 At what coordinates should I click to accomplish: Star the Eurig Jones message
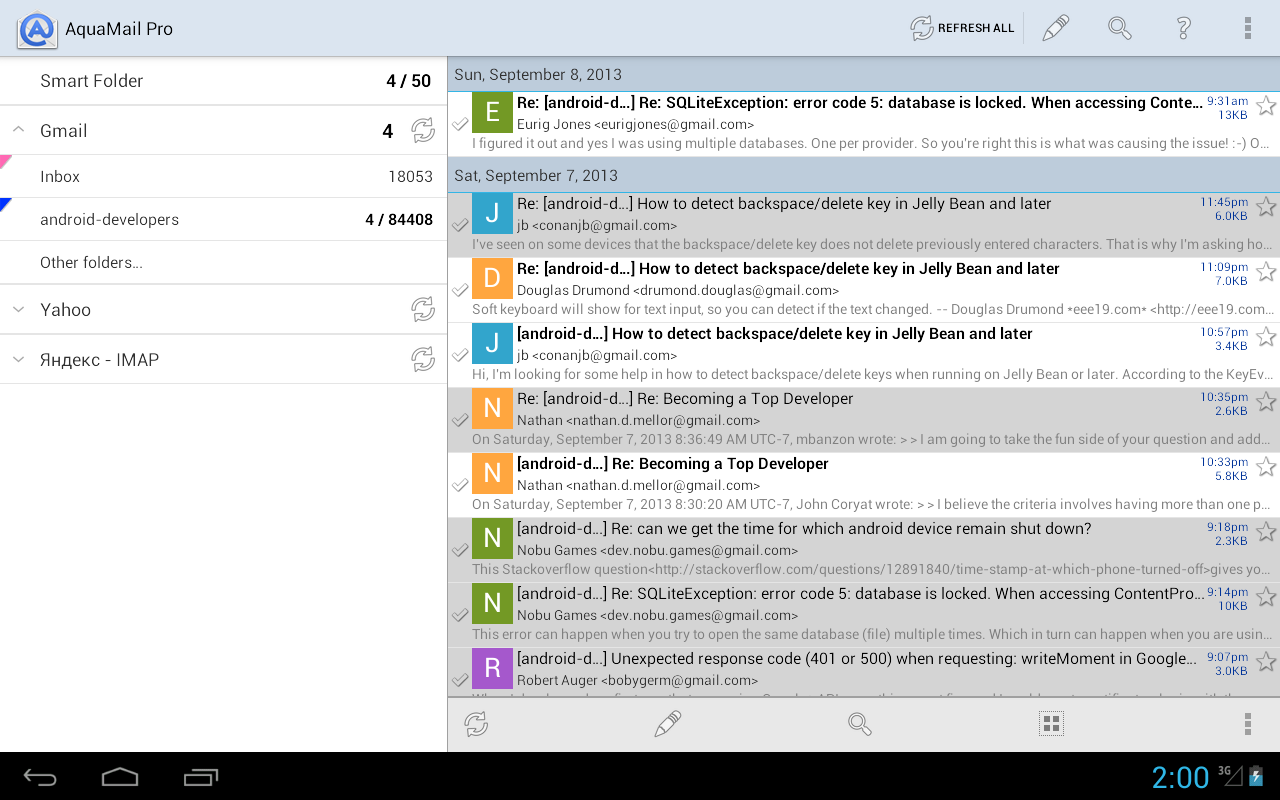tap(1266, 106)
